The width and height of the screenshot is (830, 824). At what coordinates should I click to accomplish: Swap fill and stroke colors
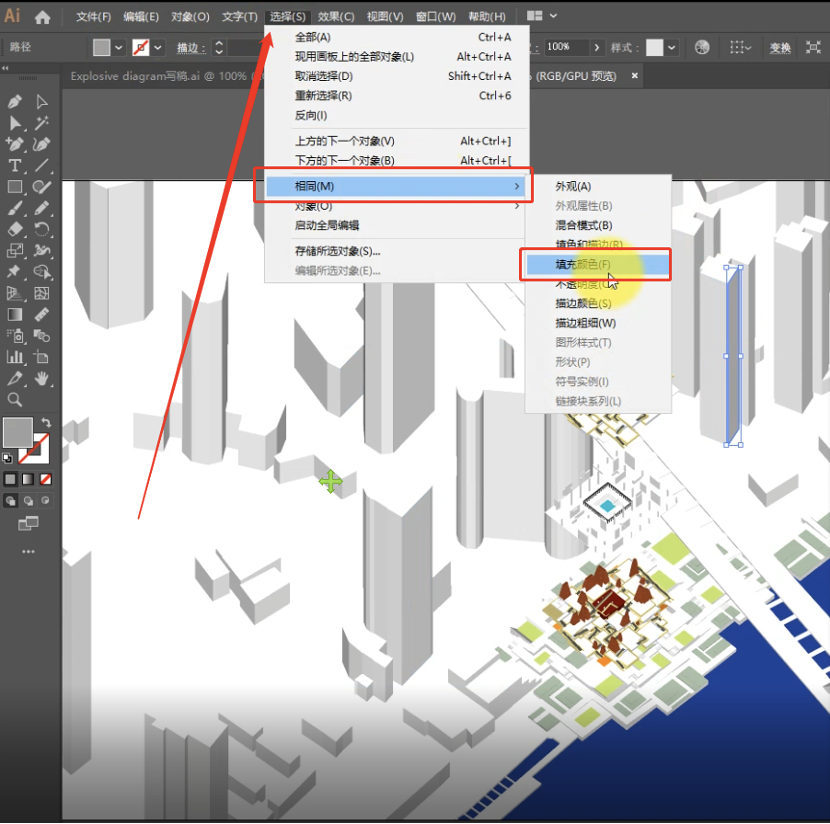click(46, 422)
